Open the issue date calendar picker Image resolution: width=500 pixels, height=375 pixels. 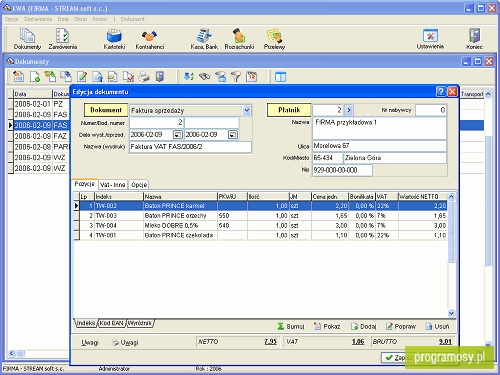pos(178,135)
